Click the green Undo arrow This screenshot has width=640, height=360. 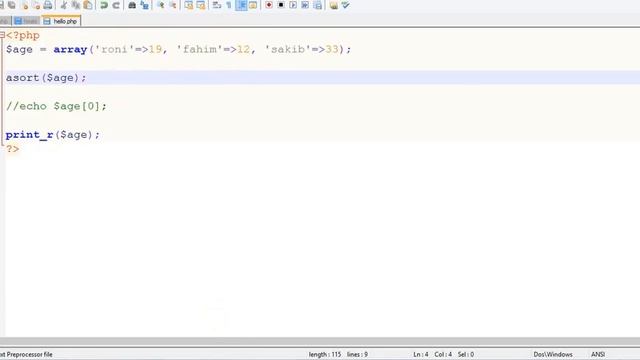click(104, 5)
